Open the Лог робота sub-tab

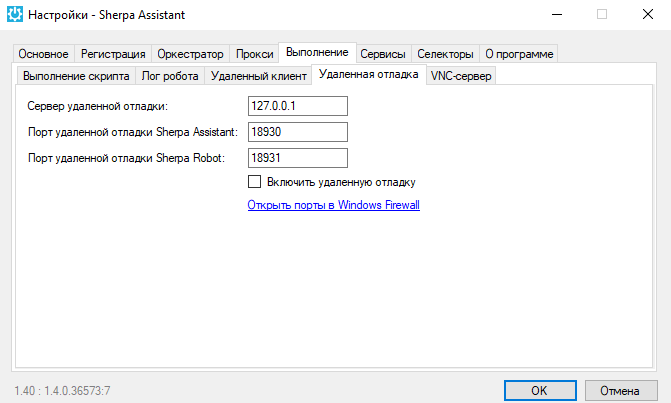(x=170, y=76)
